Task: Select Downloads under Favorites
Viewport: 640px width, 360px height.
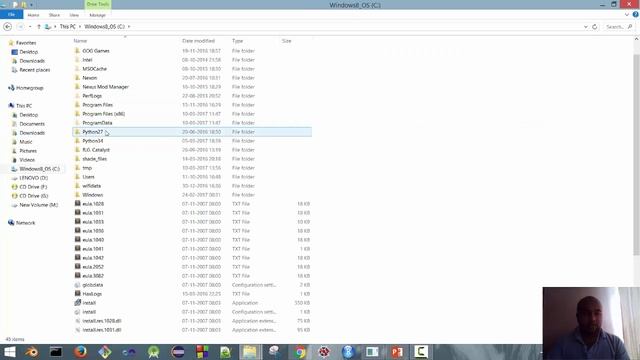Action: [x=32, y=61]
